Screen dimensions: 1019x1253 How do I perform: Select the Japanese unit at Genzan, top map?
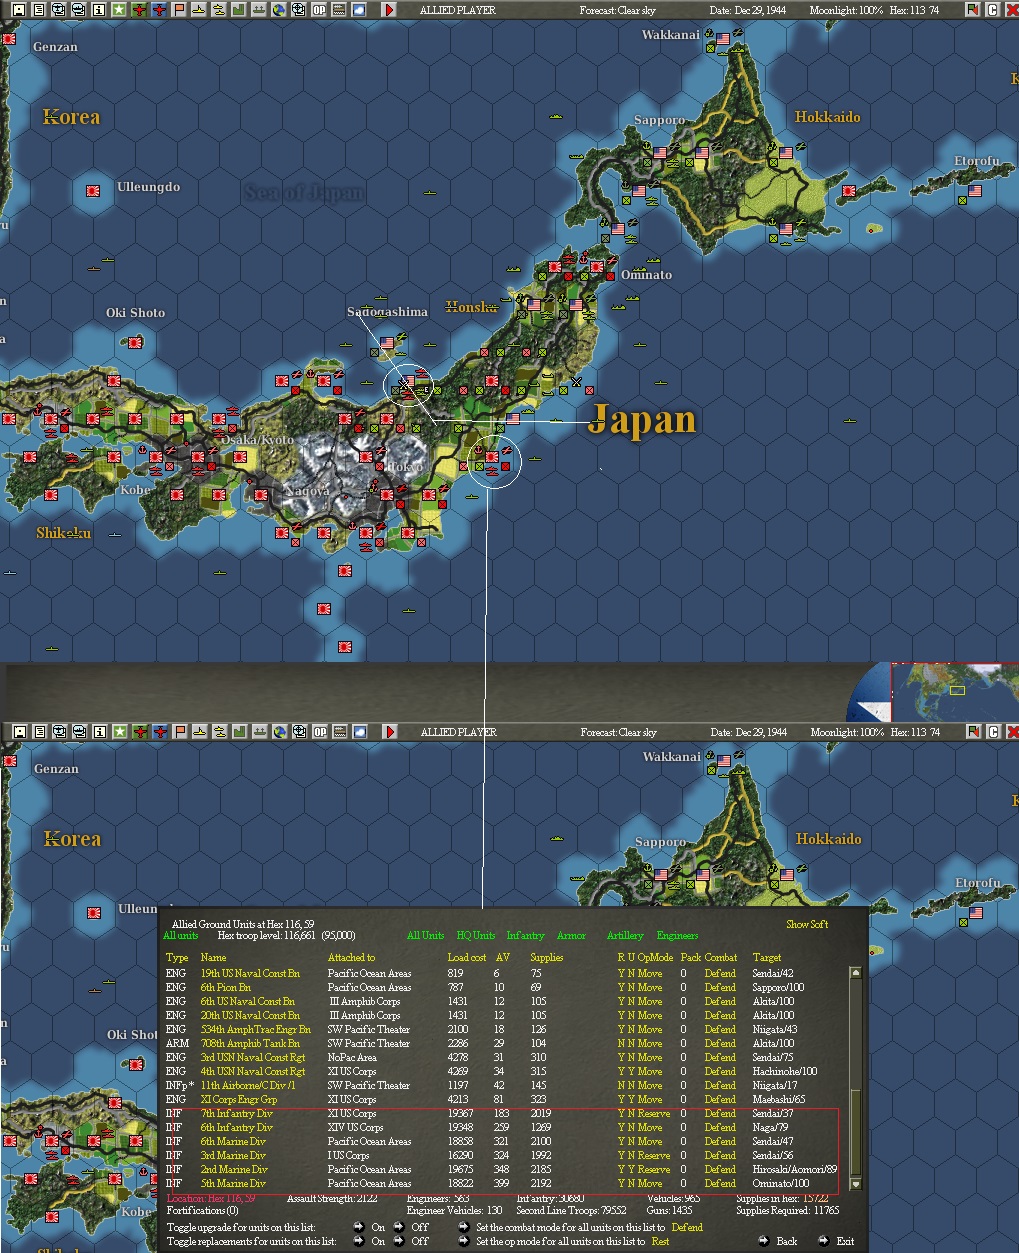click(9, 39)
